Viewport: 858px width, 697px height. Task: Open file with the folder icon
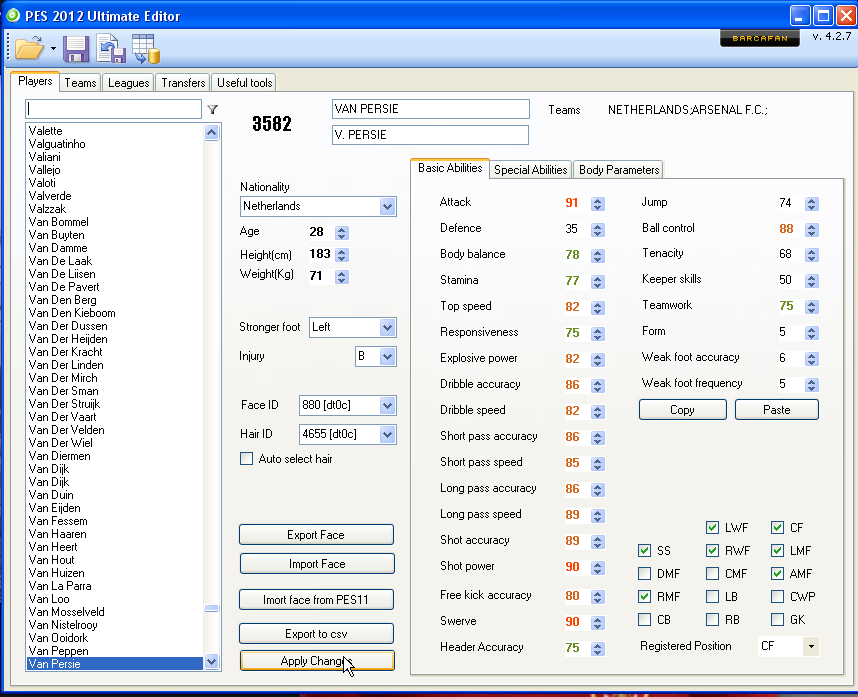pyautogui.click(x=29, y=49)
